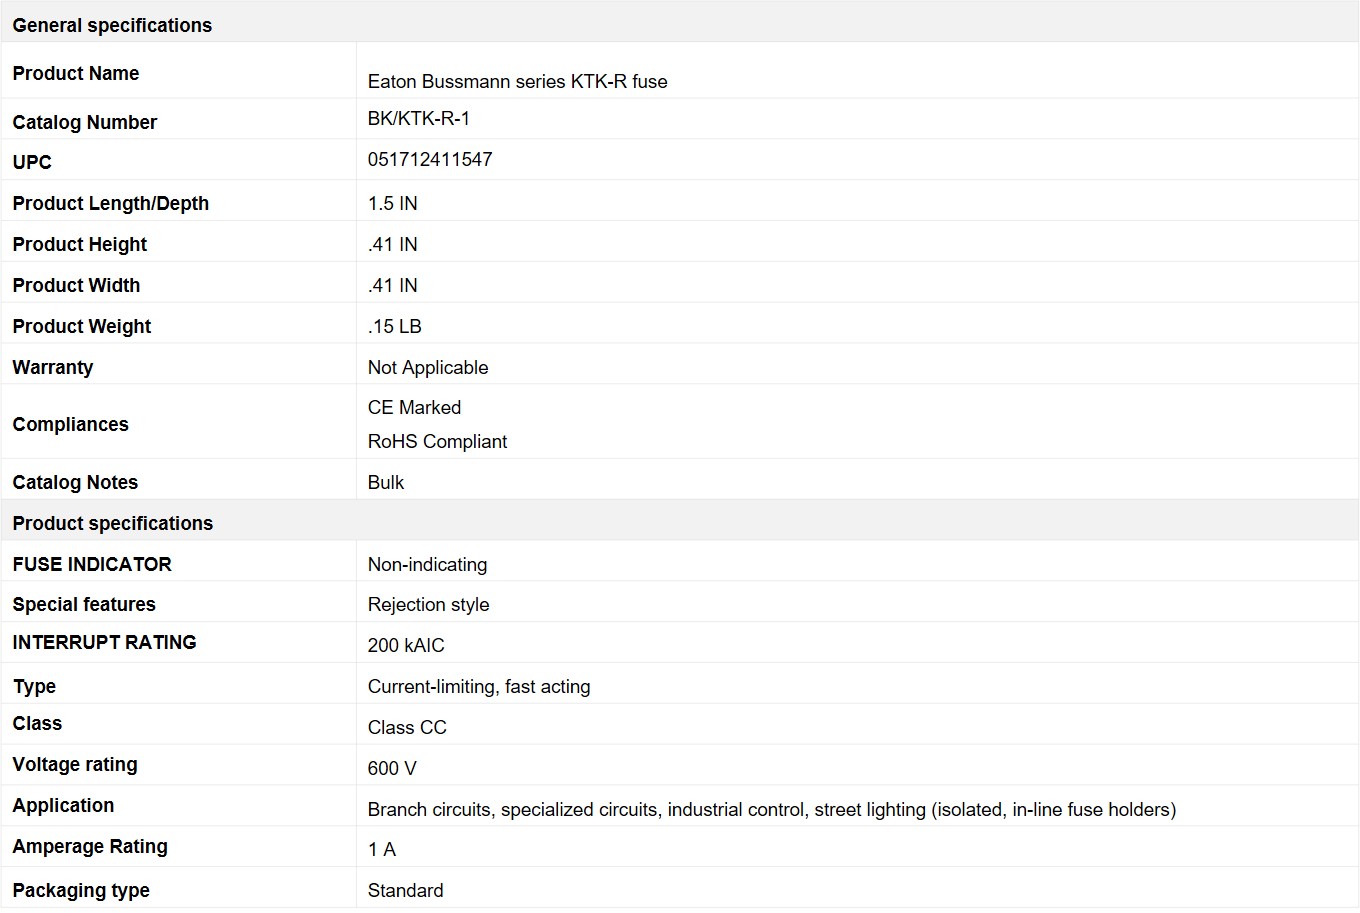Click the FUSE INDICATOR label
Viewport: 1360px width, 913px height.
(92, 564)
